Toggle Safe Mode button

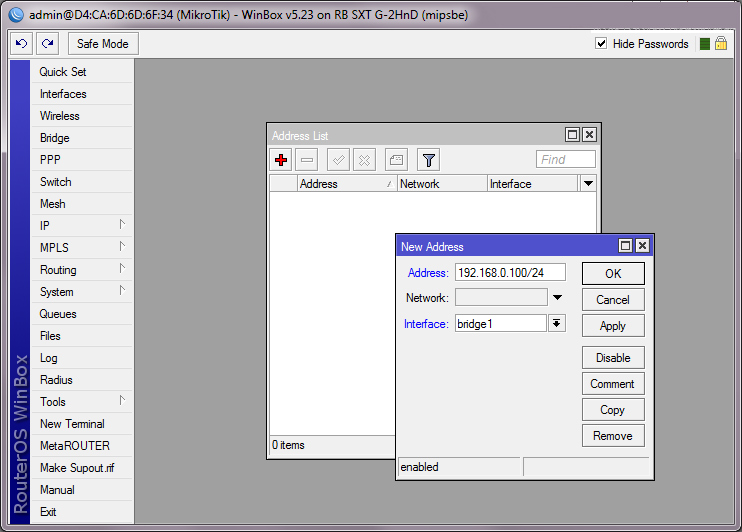[x=103, y=44]
